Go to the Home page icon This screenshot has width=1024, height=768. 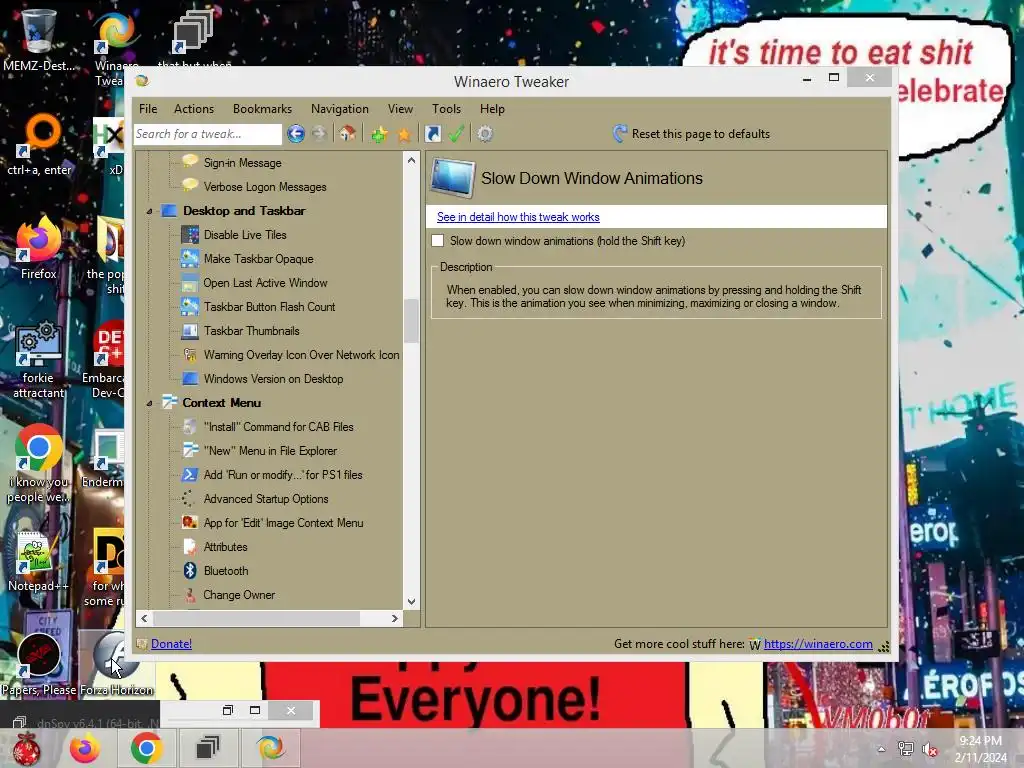[x=347, y=134]
